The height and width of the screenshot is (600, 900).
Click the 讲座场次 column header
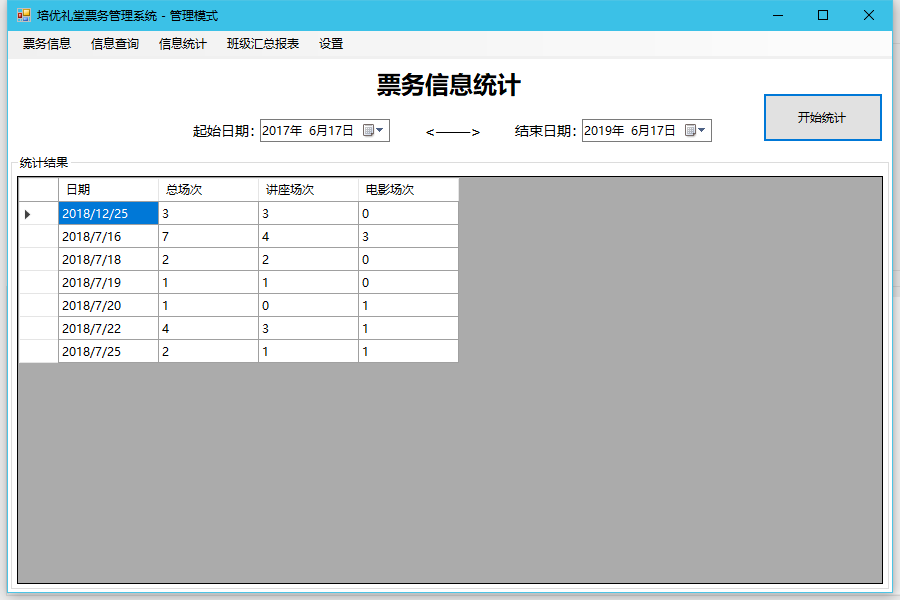pyautogui.click(x=308, y=190)
